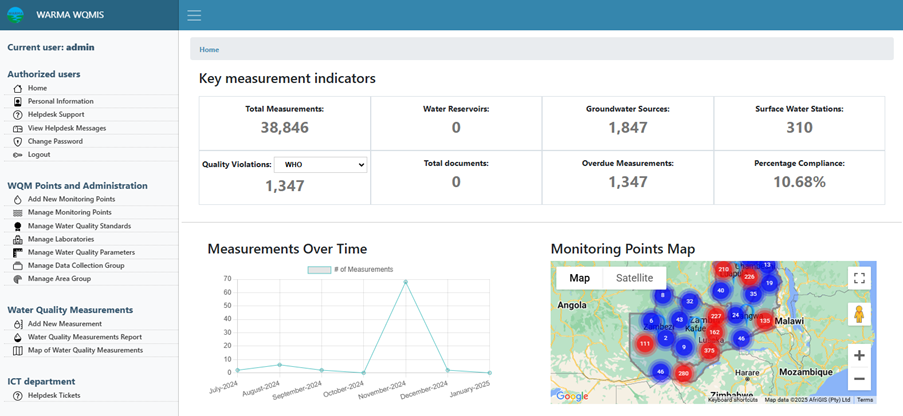
Task: Open the Quality Violations WHO dropdown
Action: click(x=322, y=164)
